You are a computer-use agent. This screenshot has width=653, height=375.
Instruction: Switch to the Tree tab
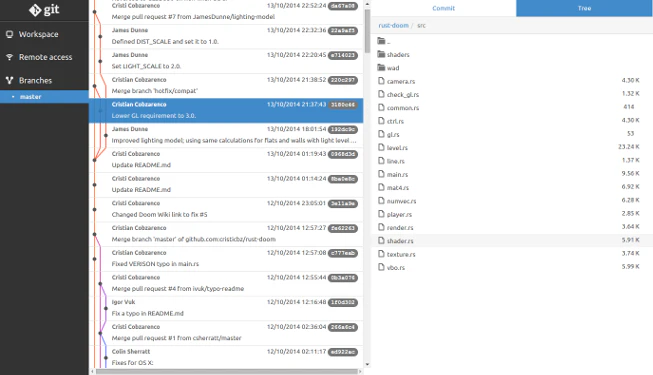584,8
